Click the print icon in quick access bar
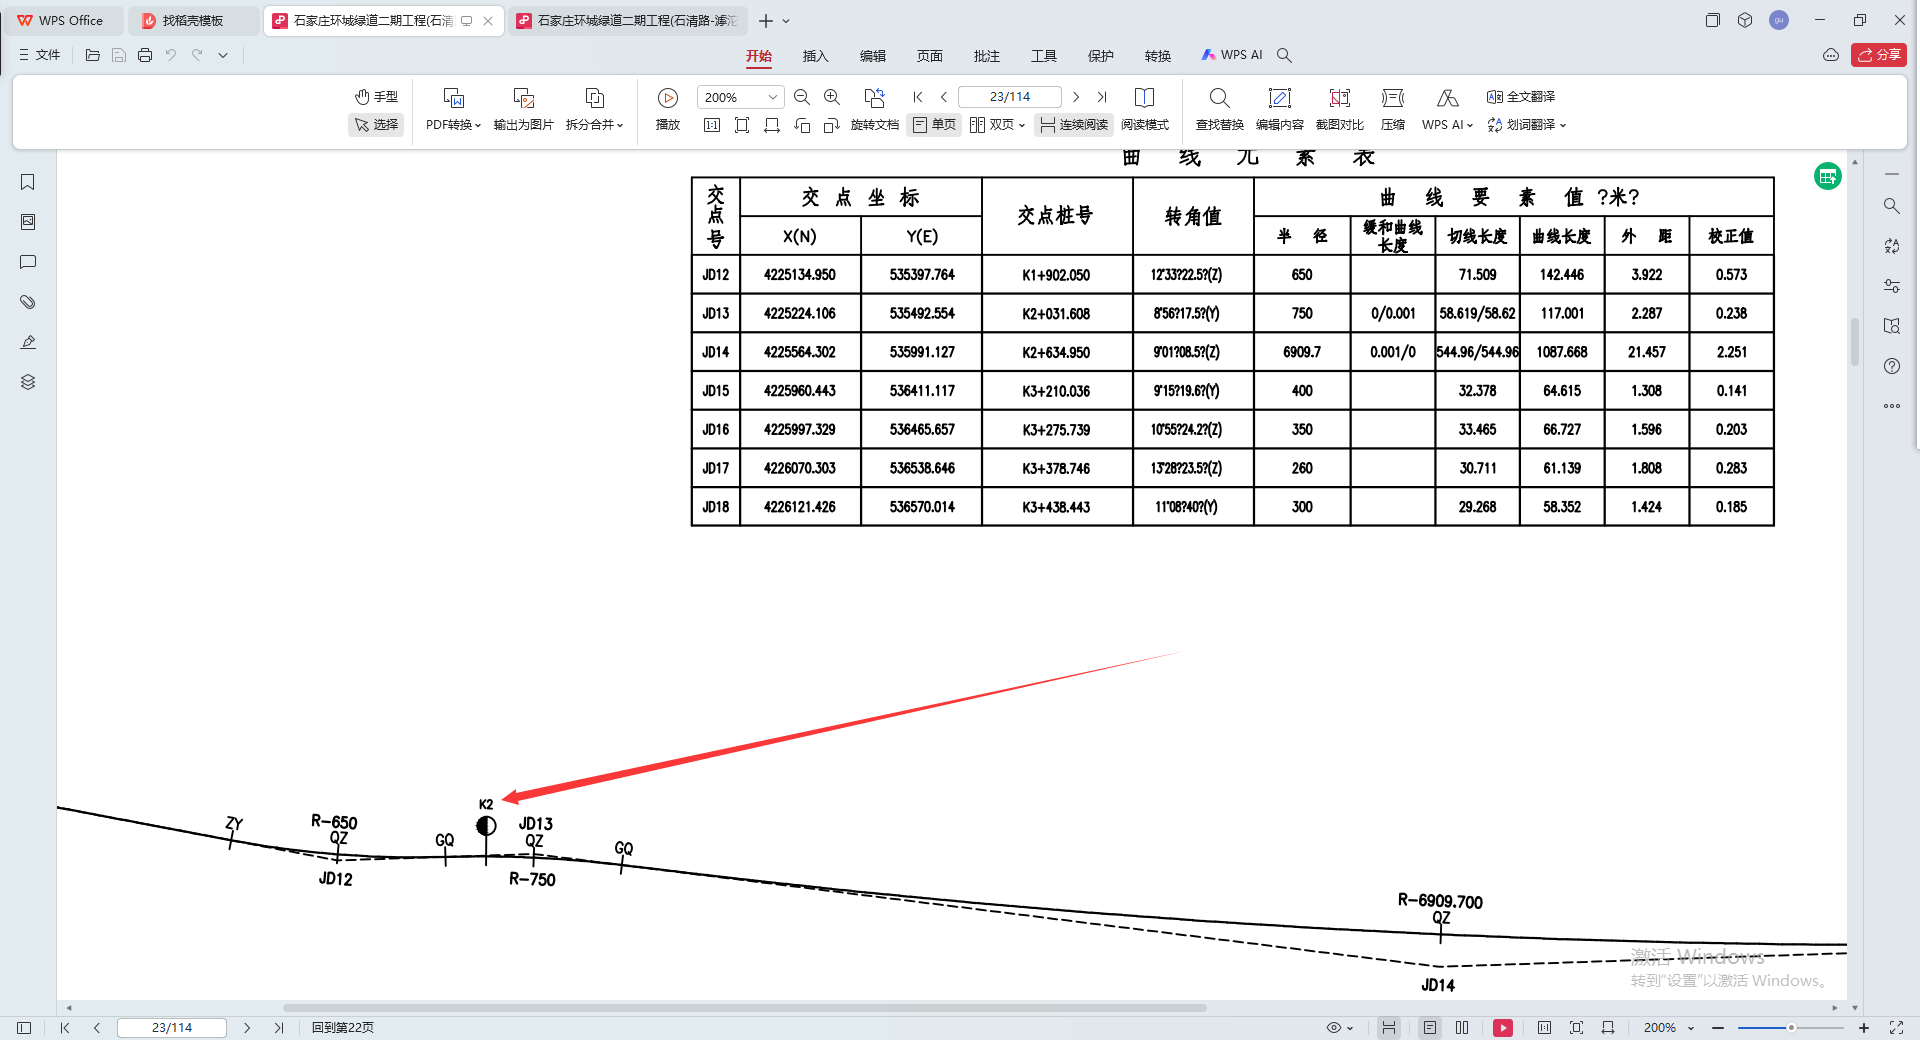Screen dimensions: 1920x1040 (145, 55)
